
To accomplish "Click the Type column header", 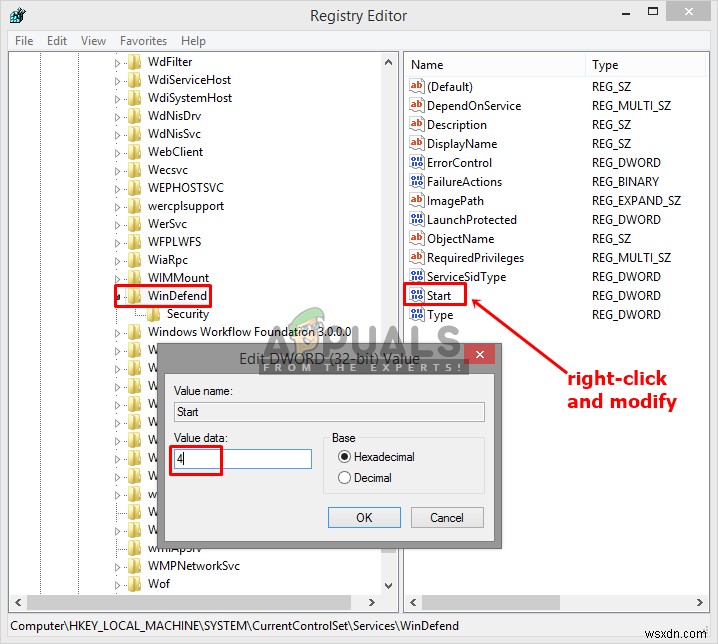I will pyautogui.click(x=646, y=65).
